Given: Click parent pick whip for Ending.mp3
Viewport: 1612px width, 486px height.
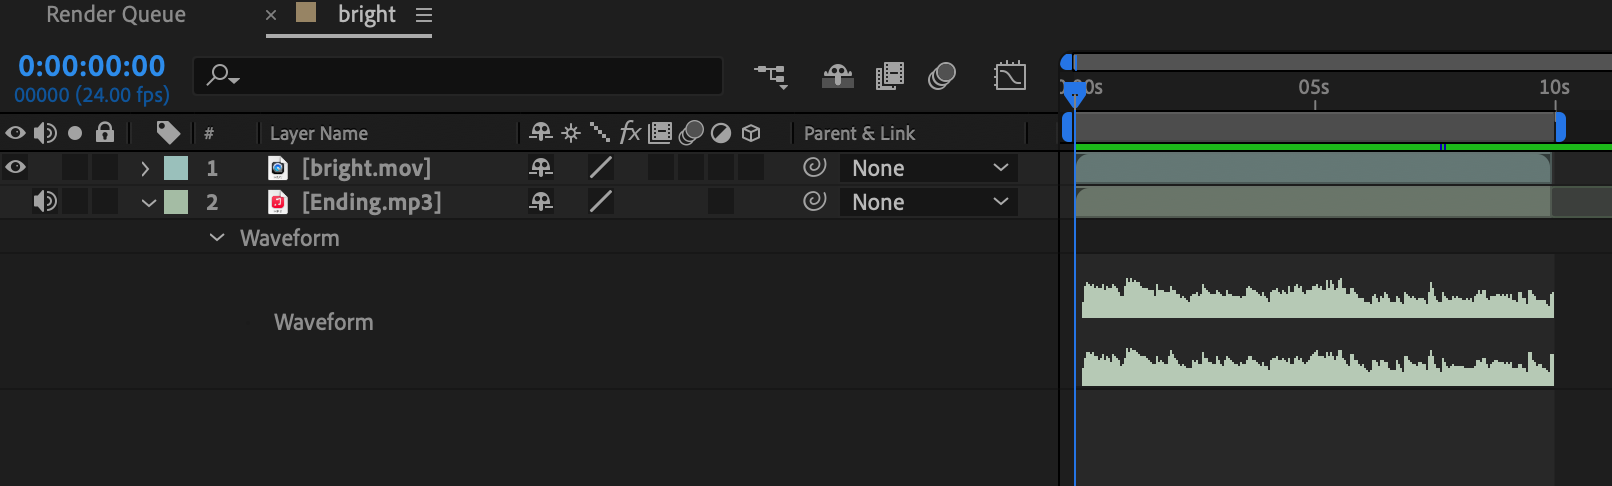Looking at the screenshot, I should coord(815,201).
